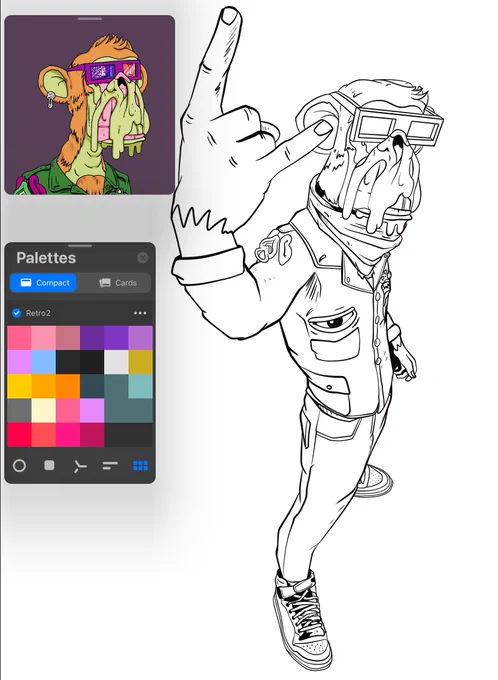This screenshot has height=680, width=498.
Task: Open the Value sliders tab
Action: tap(110, 466)
